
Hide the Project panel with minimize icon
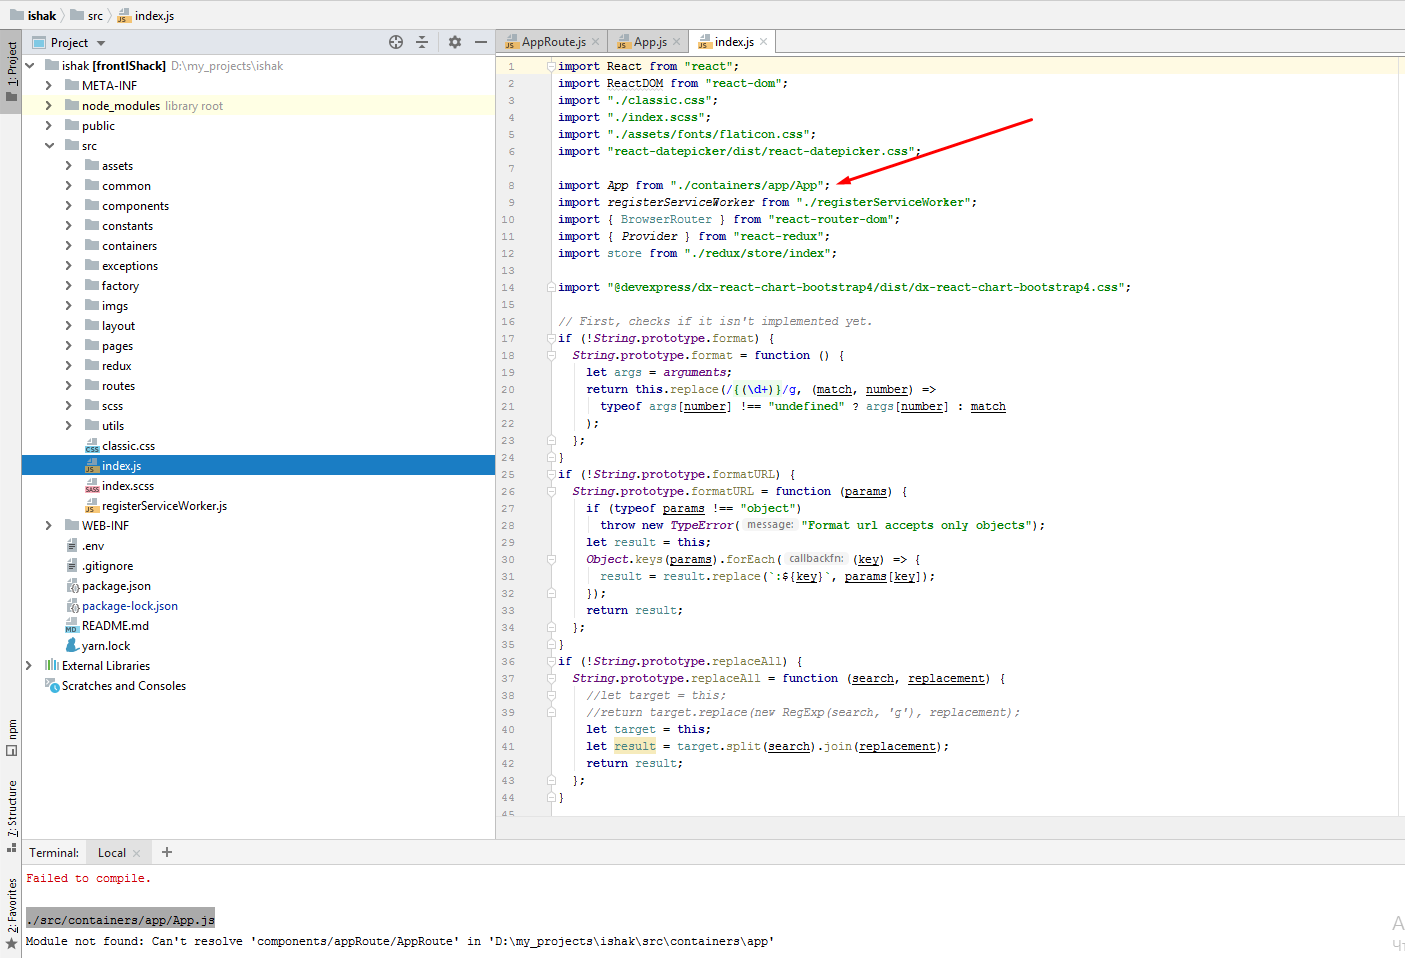point(481,42)
